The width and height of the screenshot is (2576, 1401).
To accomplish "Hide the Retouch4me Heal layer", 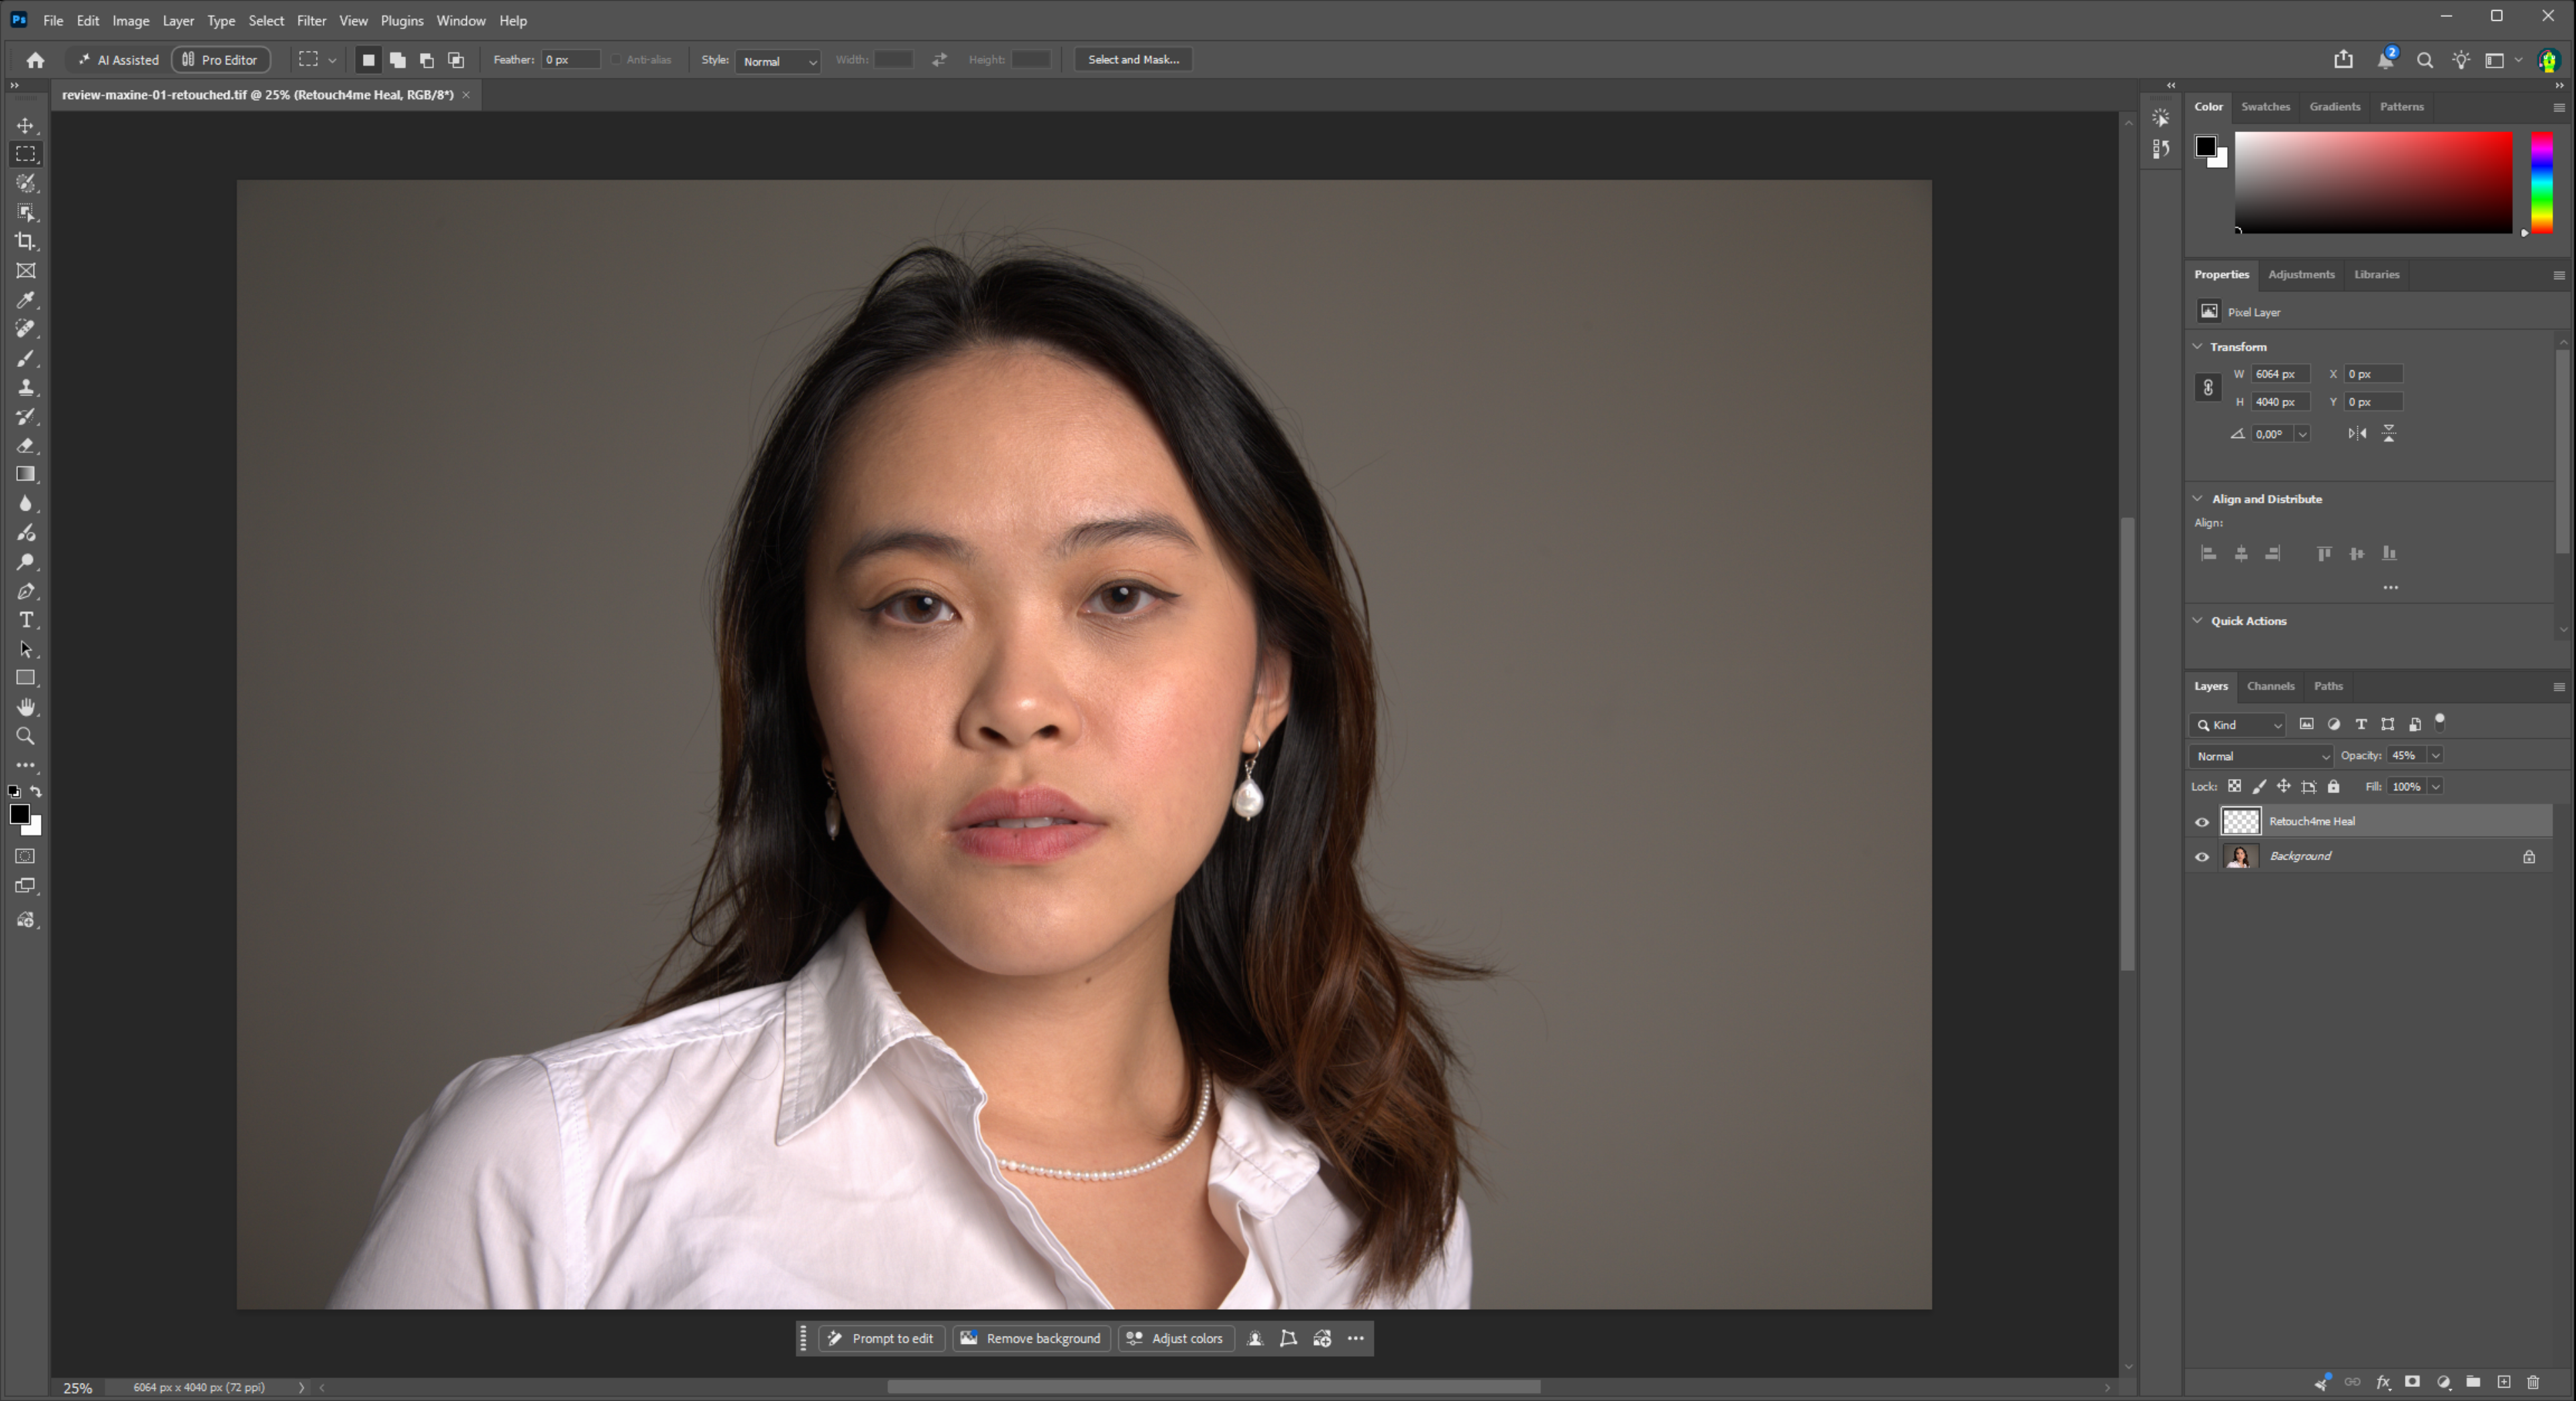I will pos(2201,821).
